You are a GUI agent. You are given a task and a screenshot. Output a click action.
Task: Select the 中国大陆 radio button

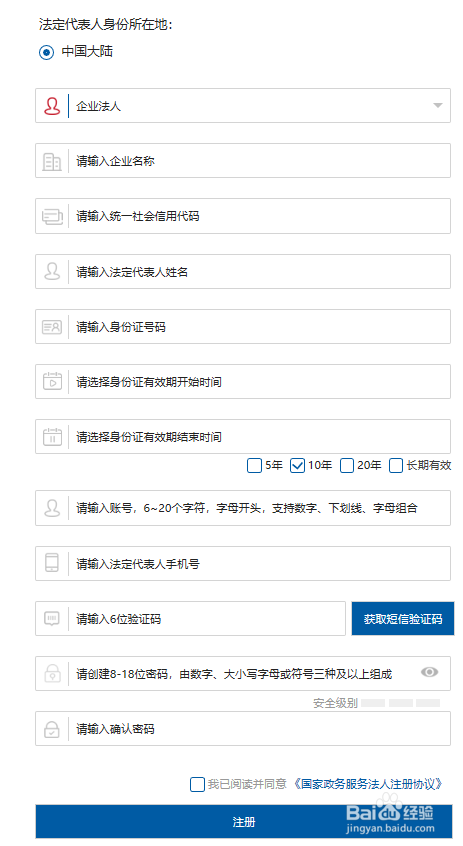46,52
